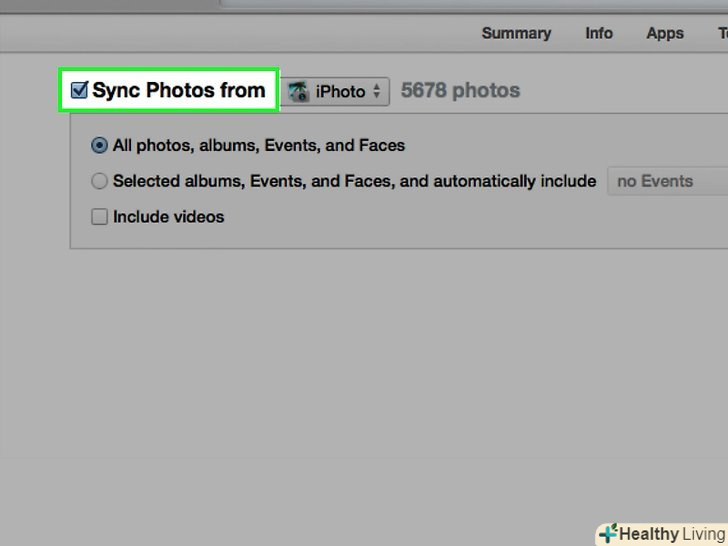Click the Sync Photos from label text

(x=178, y=91)
